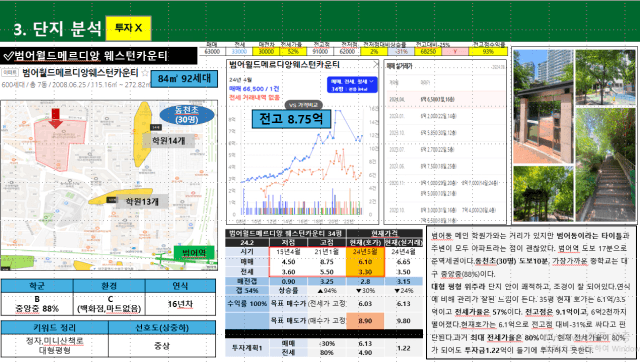
Task: Click the 학원14개 map label
Action: [x=168, y=141]
